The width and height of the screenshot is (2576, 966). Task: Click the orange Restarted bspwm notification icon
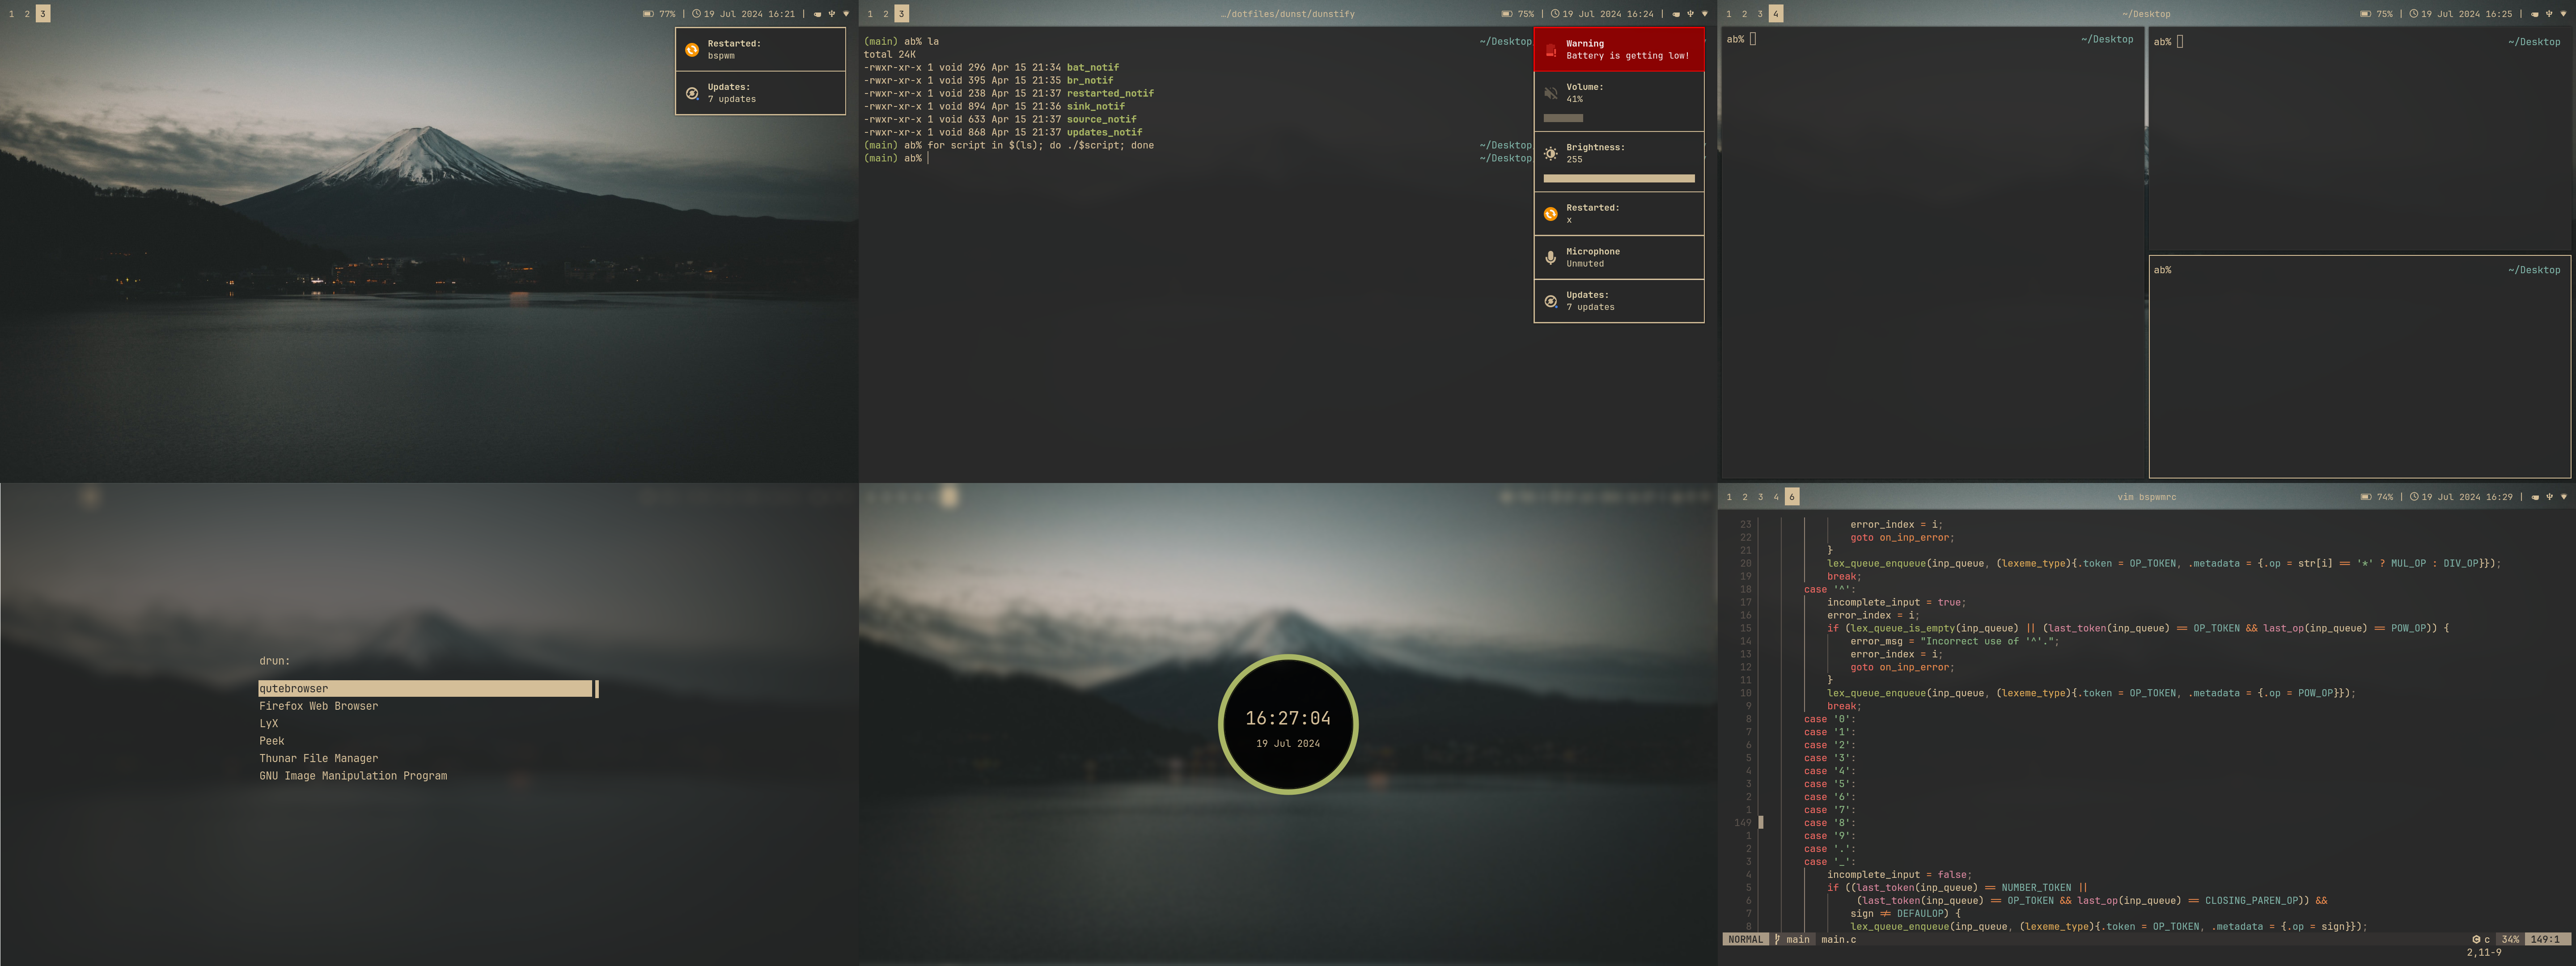[x=692, y=50]
